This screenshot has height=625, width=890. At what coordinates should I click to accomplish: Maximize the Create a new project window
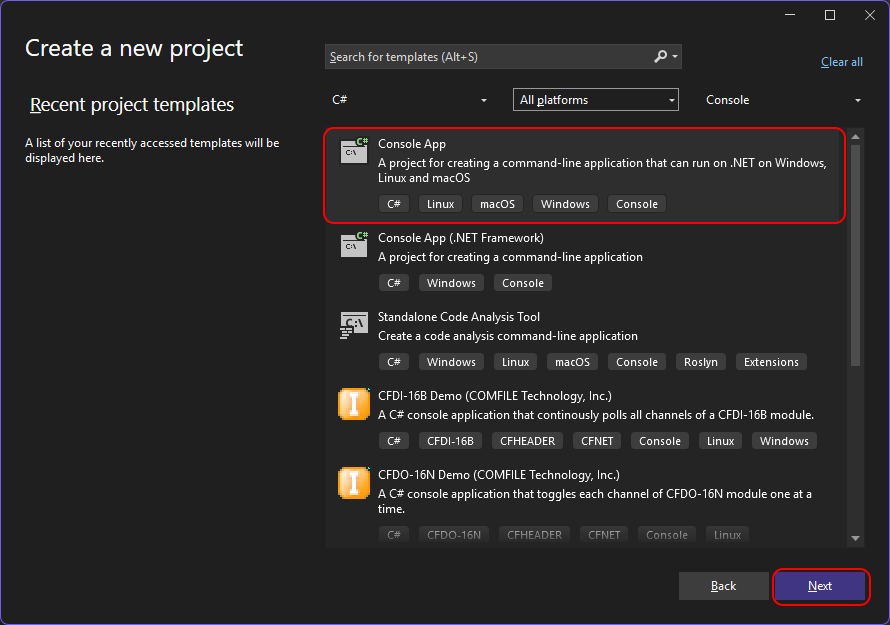click(830, 15)
